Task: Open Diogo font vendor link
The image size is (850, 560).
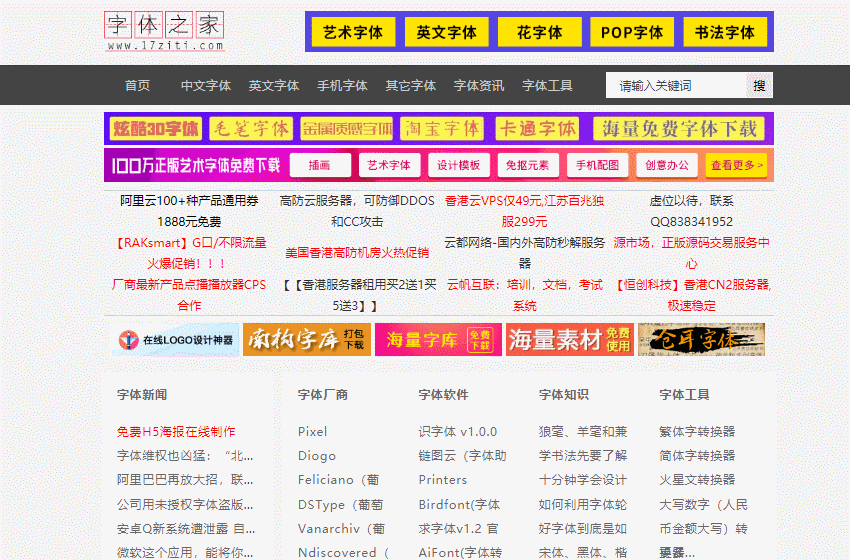Action: pyautogui.click(x=317, y=455)
